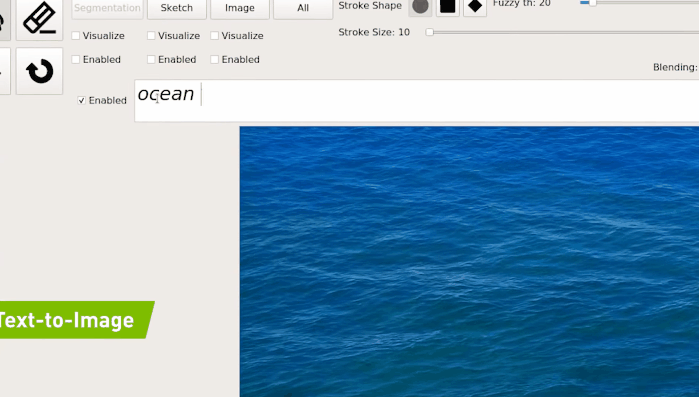Click the Stroke Shape label

(370, 6)
